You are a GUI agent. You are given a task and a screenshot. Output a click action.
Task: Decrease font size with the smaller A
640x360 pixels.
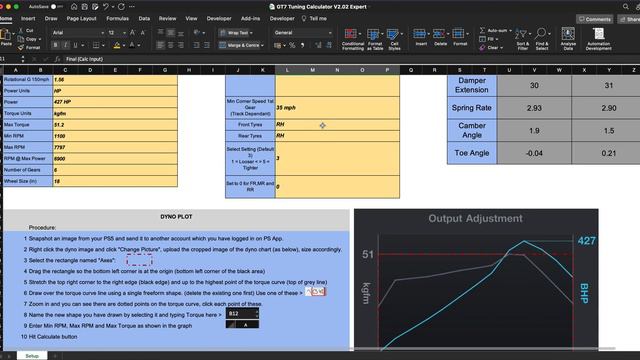point(142,33)
